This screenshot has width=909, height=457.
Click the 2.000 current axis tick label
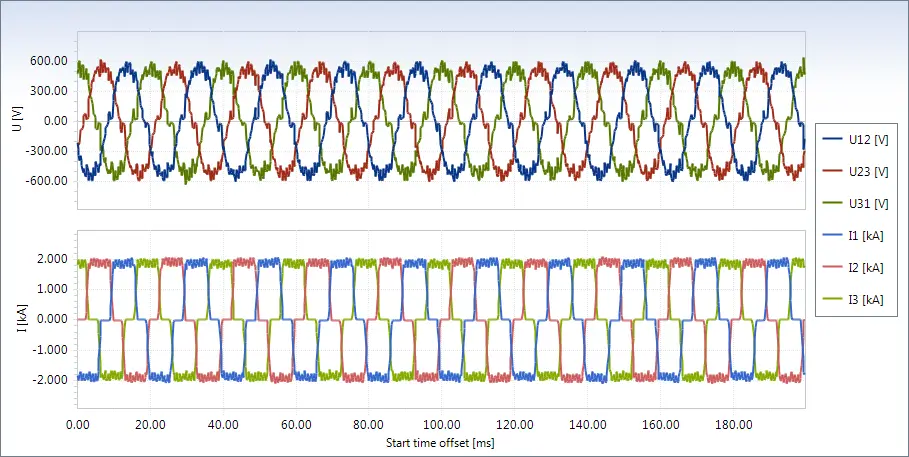[50, 259]
